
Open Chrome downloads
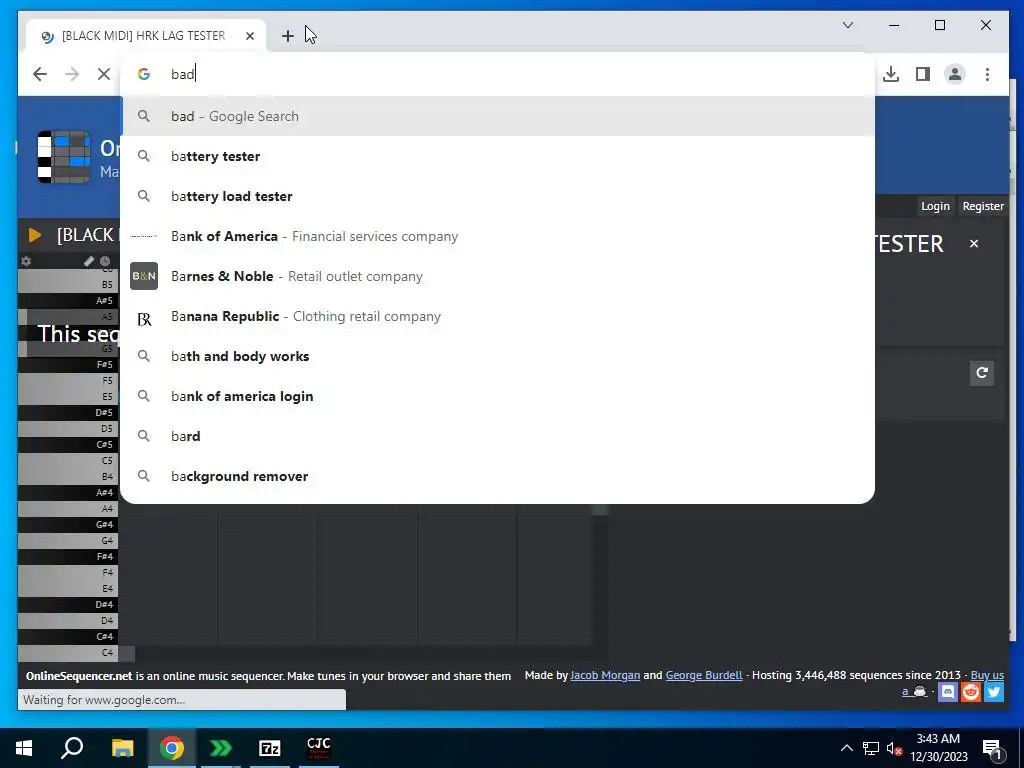point(891,74)
